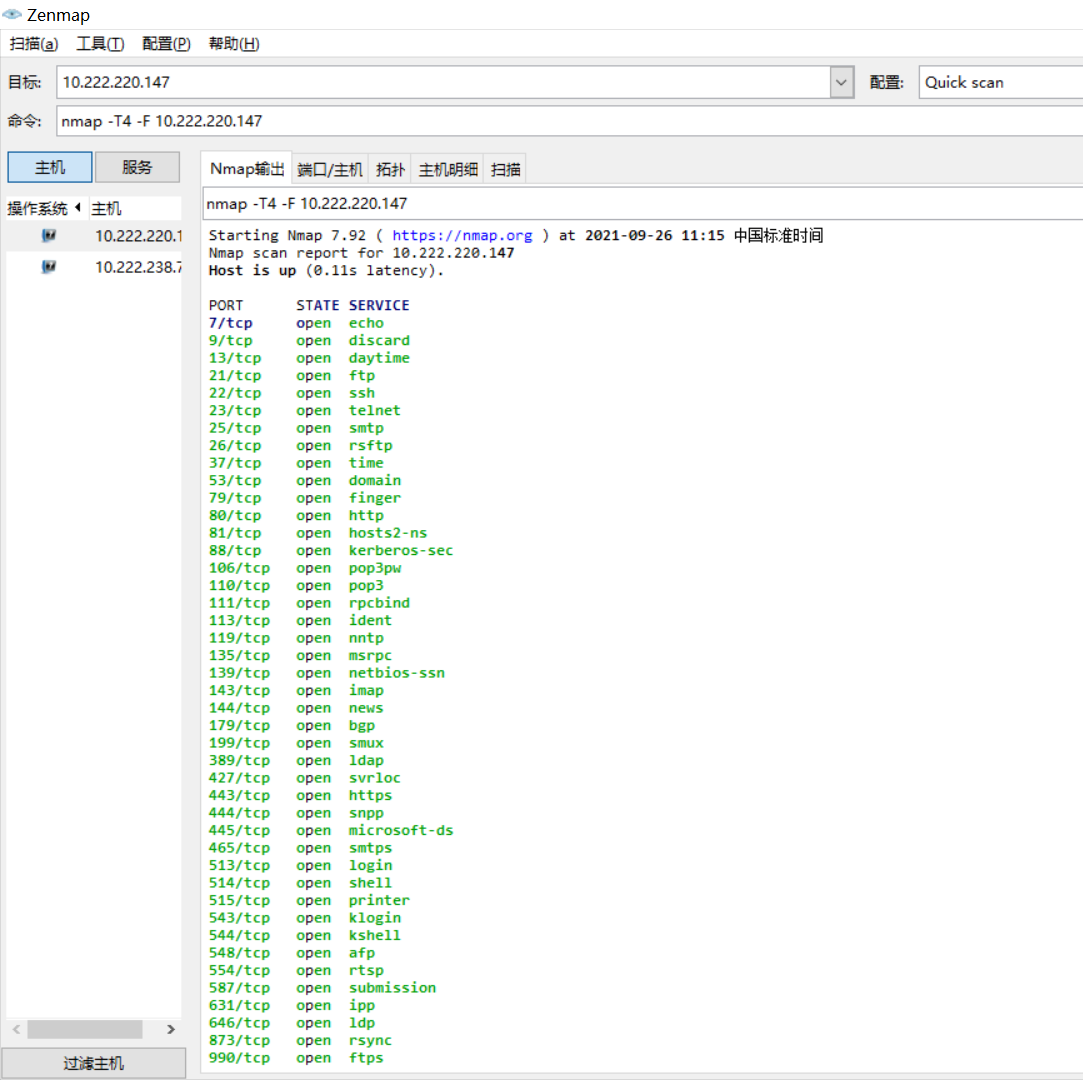Click the telnet service name
Viewport: 1083px width, 1080px height.
pos(374,410)
